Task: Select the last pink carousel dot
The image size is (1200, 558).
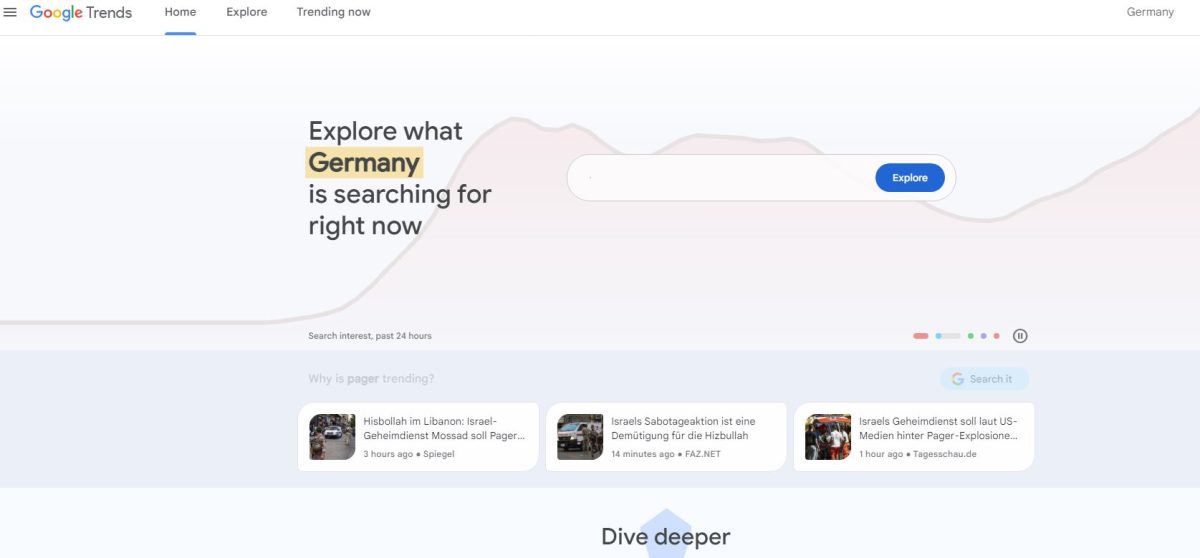Action: [x=997, y=336]
